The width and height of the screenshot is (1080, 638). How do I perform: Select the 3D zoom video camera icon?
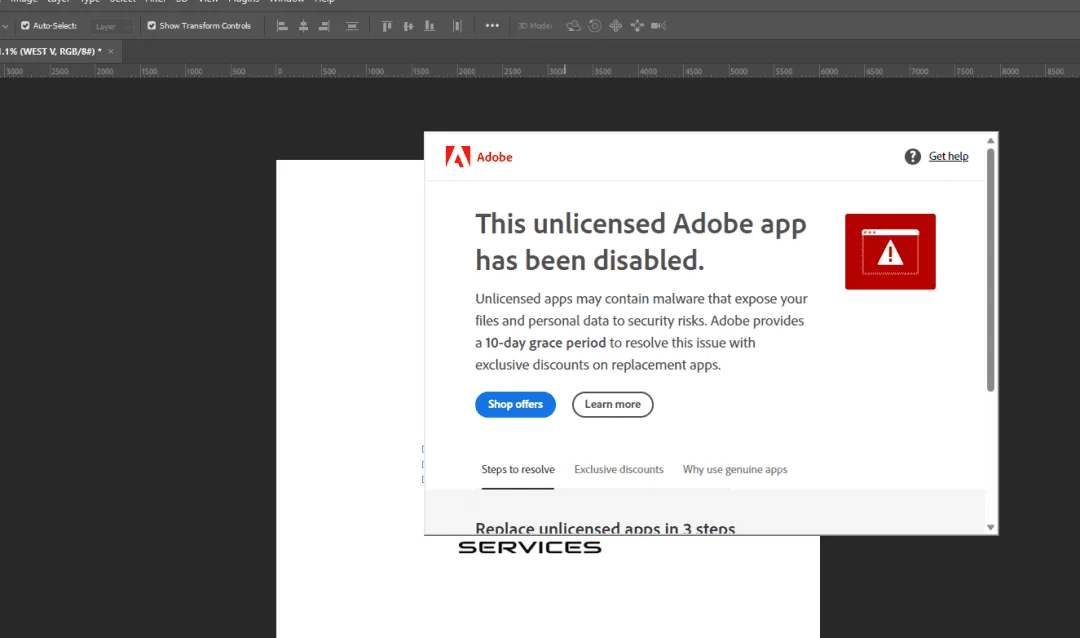coord(658,26)
